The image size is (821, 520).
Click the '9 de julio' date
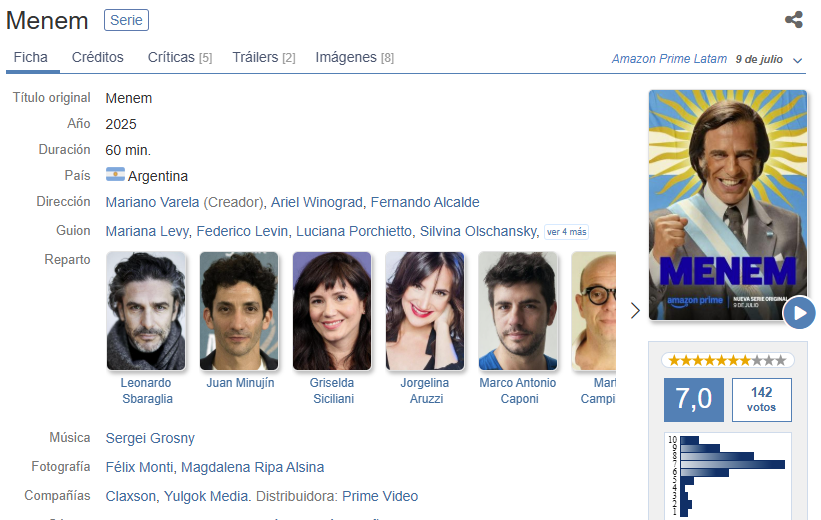(x=759, y=59)
